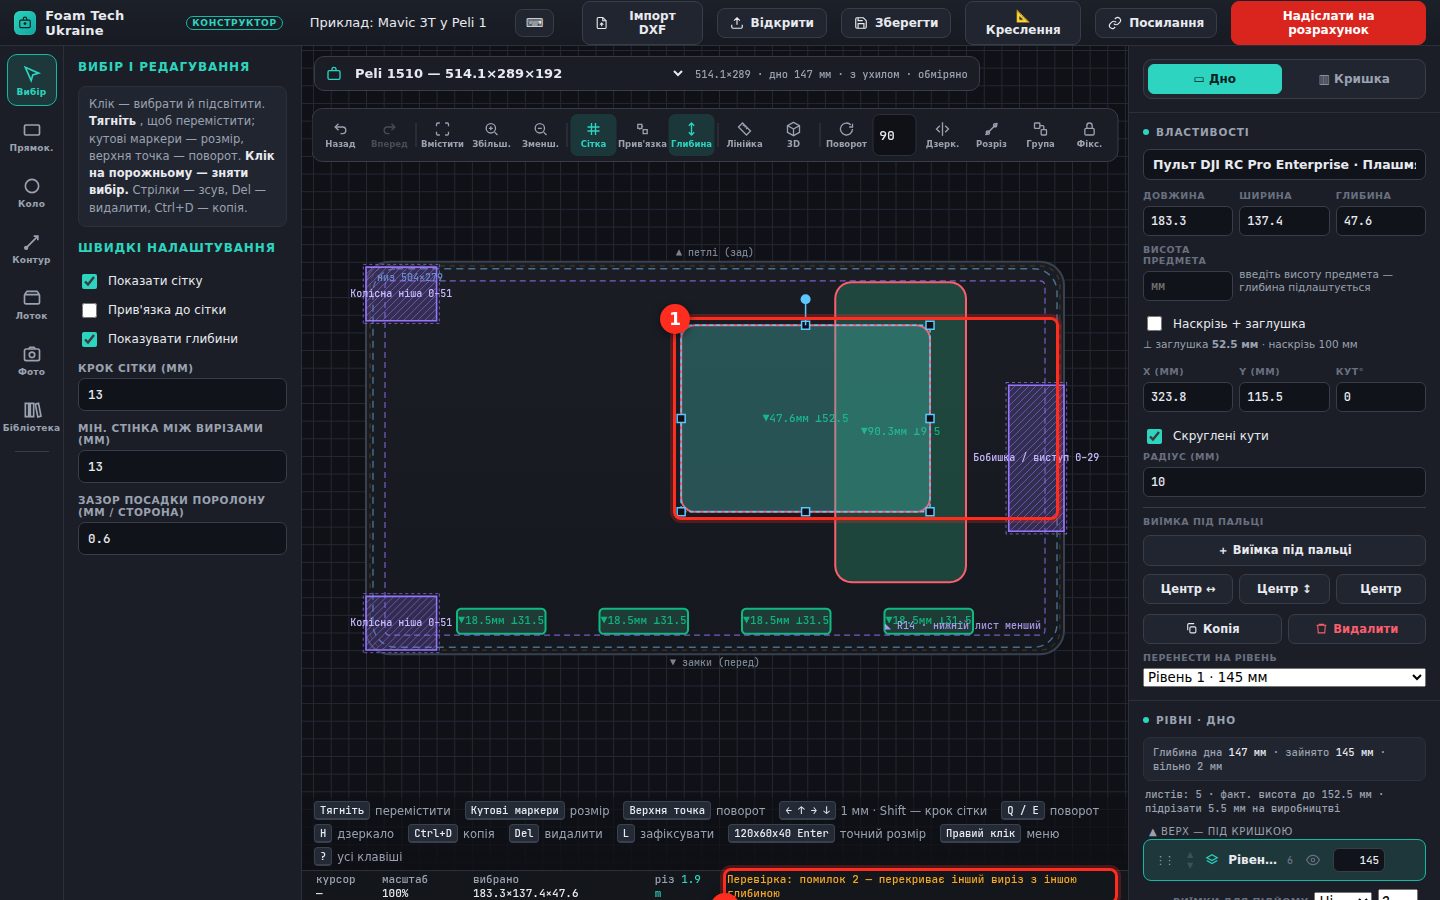Screen dimensions: 1440x900
Task: Uncheck the Скруглені кути checkbox
Action: point(1155,436)
